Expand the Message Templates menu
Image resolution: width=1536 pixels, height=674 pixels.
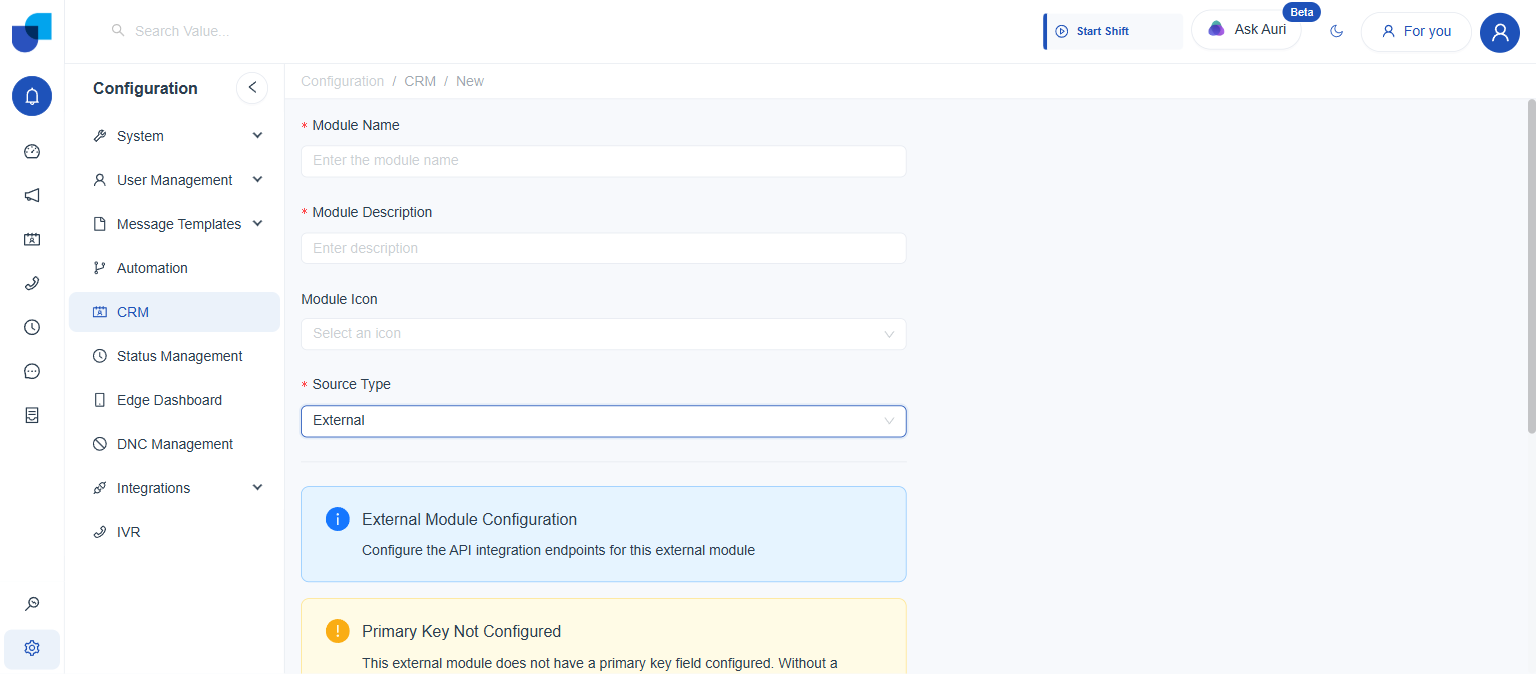pyautogui.click(x=174, y=224)
